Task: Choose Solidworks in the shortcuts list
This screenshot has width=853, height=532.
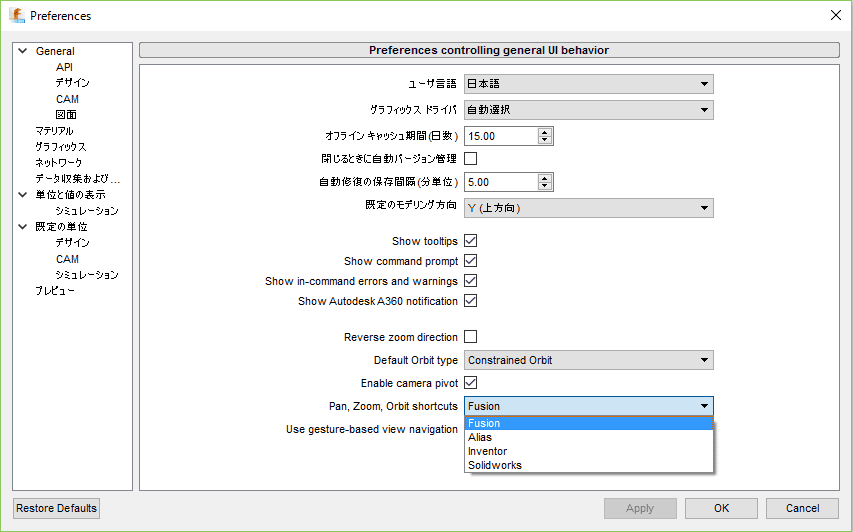Action: [589, 466]
